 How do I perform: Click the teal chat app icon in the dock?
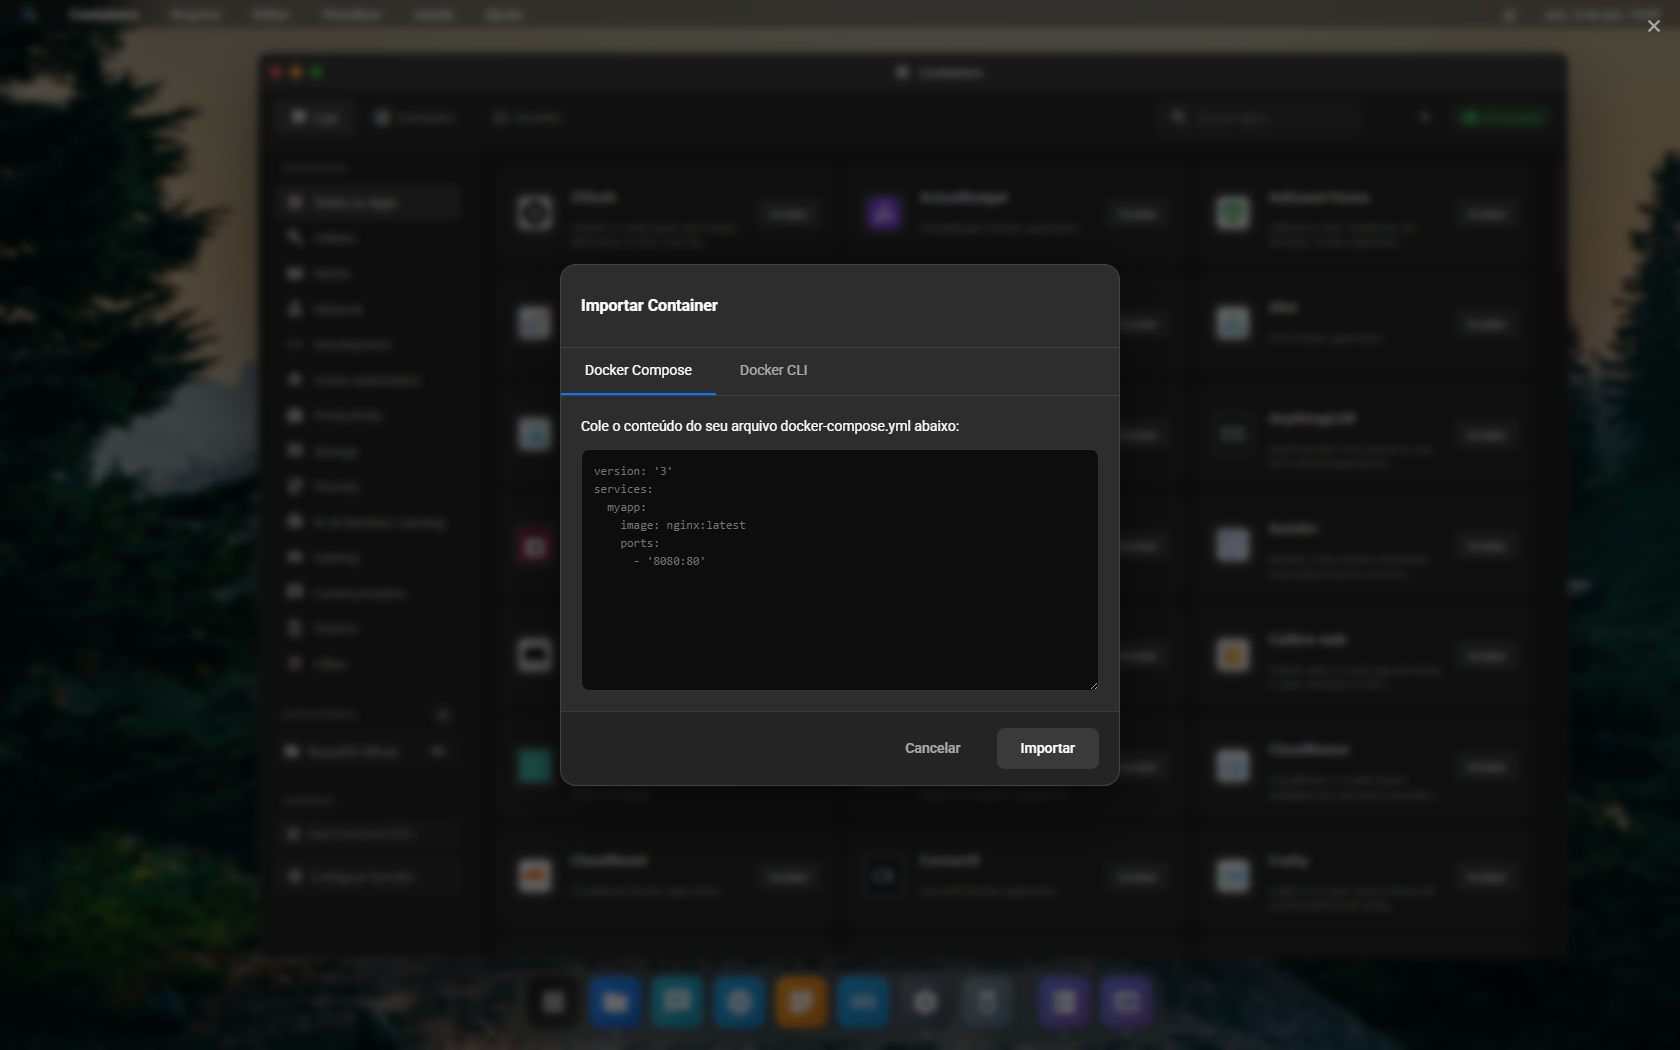[x=676, y=1002]
